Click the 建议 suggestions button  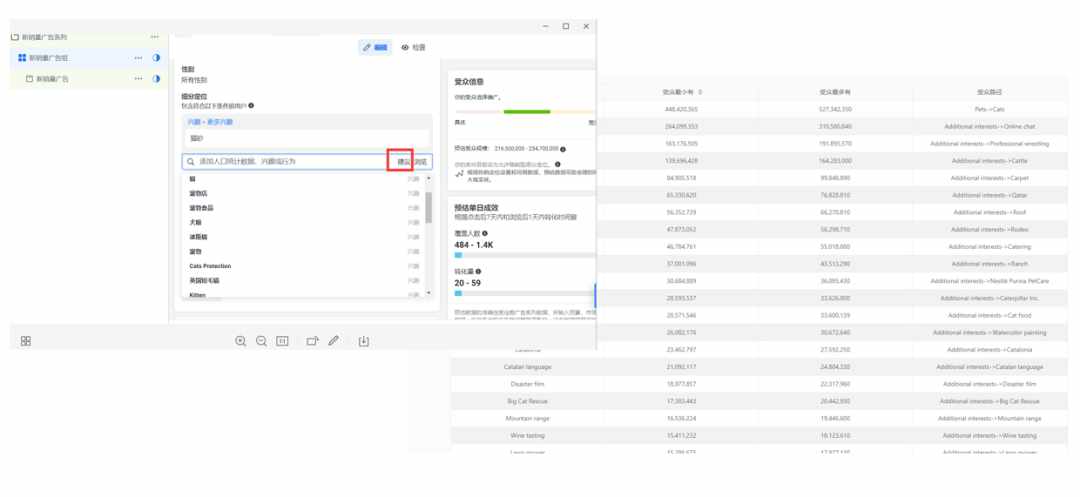403,162
